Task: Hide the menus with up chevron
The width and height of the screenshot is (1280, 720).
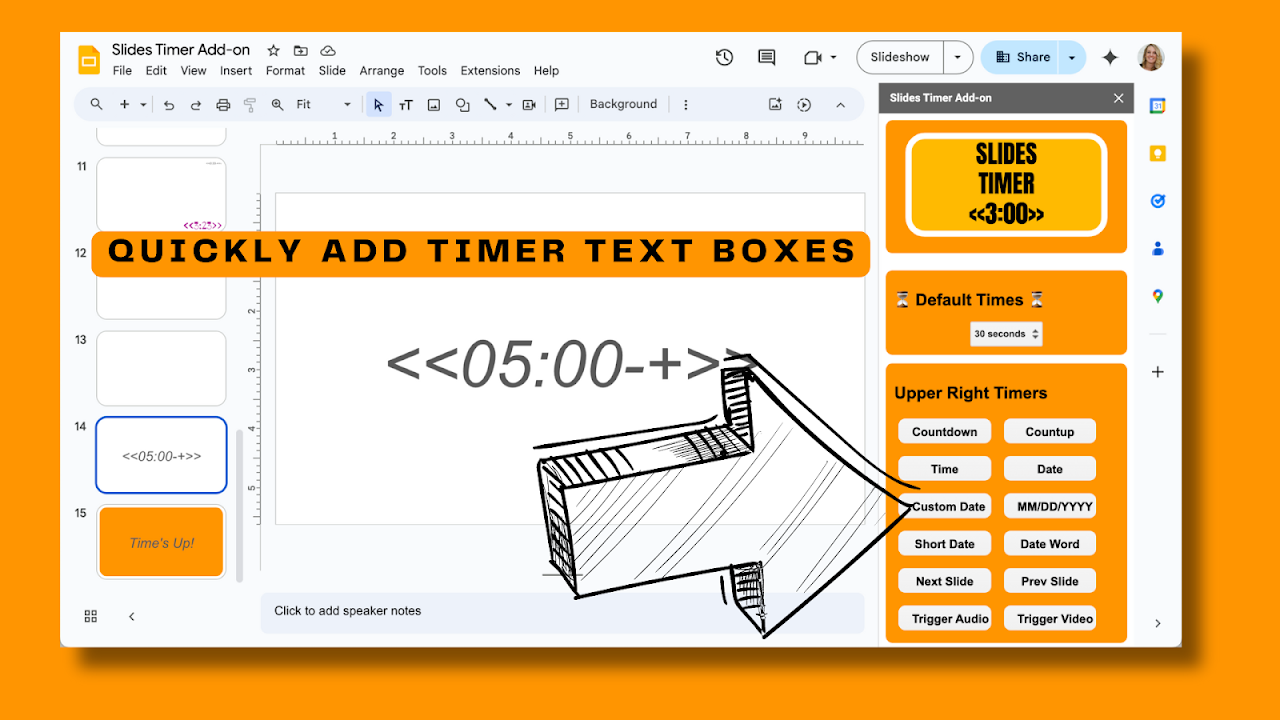Action: point(840,104)
